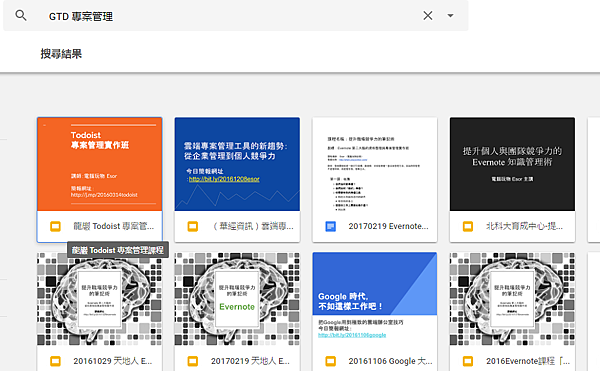
Task: Click Slides icon beside 2016Evernote課程 name
Action: (468, 361)
